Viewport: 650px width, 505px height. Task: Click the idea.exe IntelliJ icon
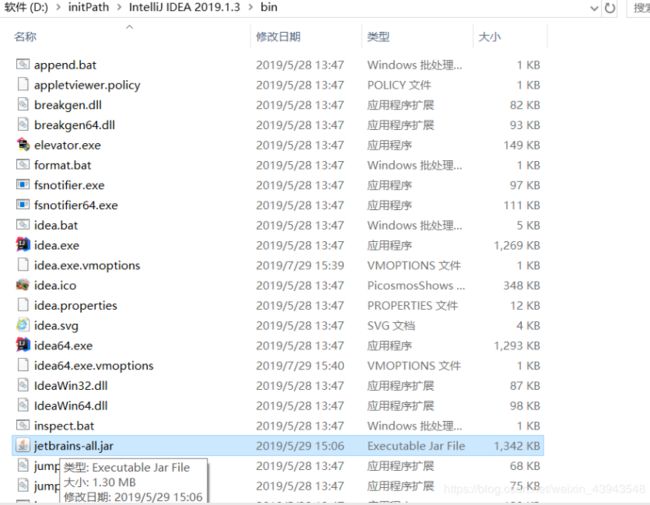[x=23, y=245]
